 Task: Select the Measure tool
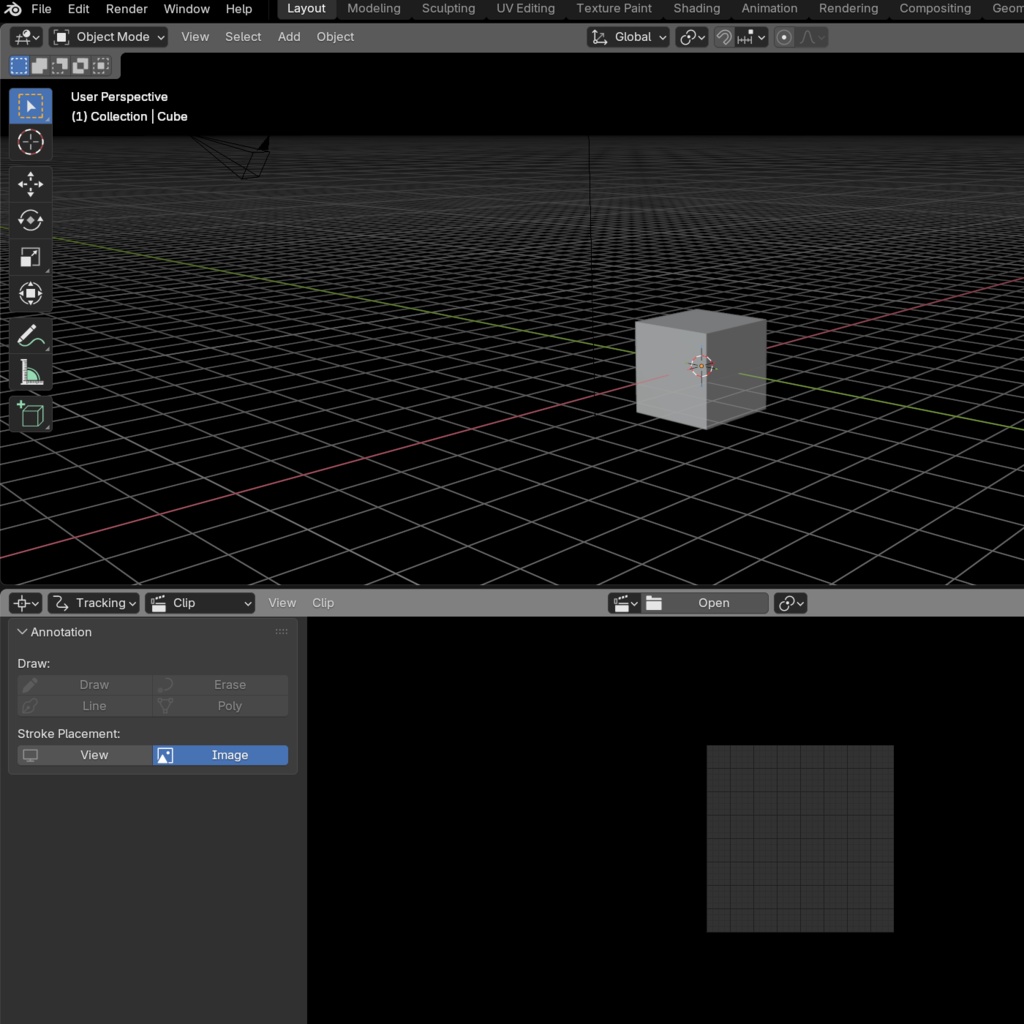click(30, 371)
